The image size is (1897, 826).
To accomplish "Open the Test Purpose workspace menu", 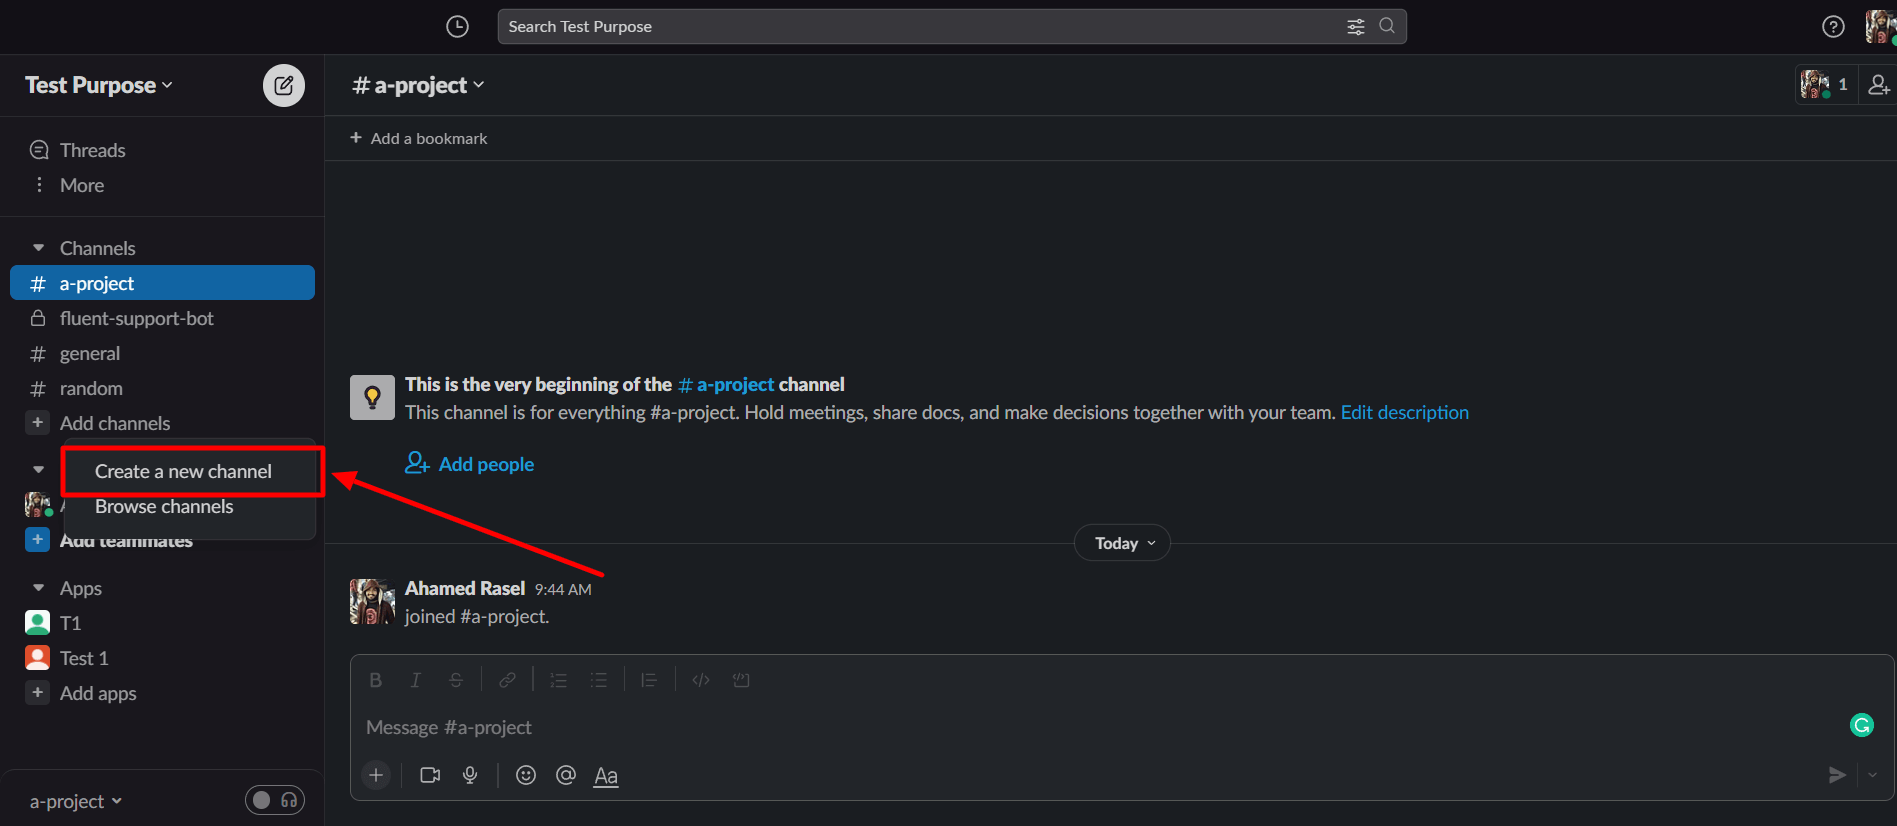I will 99,85.
